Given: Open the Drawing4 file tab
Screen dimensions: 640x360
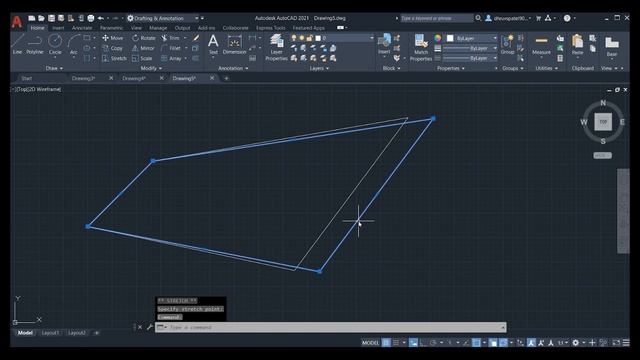Looking at the screenshot, I should pos(134,78).
